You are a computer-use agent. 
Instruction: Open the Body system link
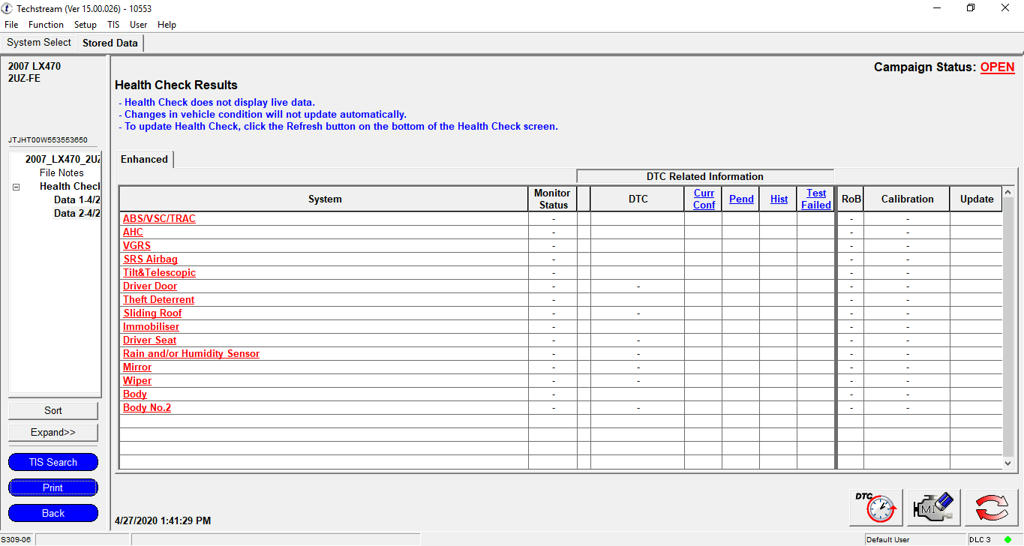[135, 394]
